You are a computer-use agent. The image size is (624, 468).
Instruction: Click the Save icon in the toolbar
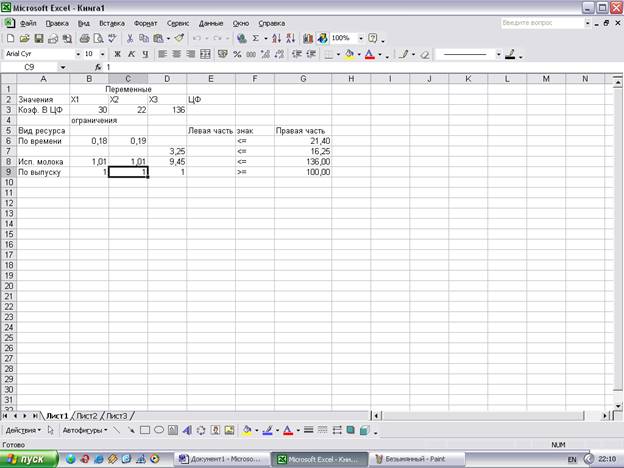(38, 38)
